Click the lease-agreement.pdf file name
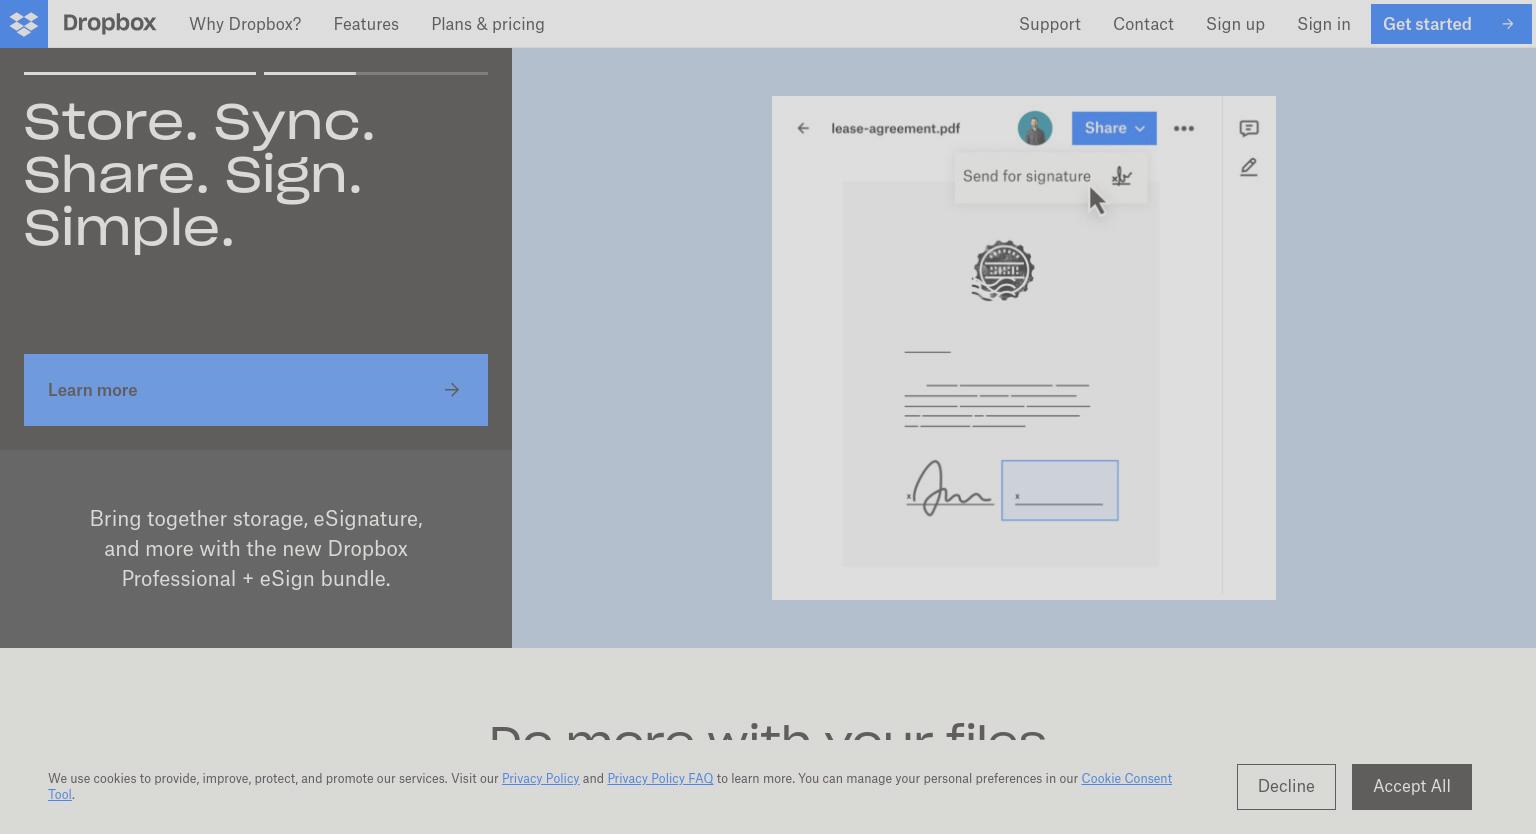This screenshot has height=834, width=1536. 895,128
